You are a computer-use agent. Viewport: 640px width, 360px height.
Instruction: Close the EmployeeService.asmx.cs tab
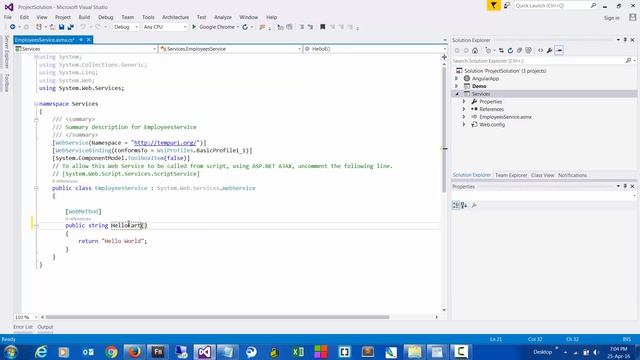89,40
